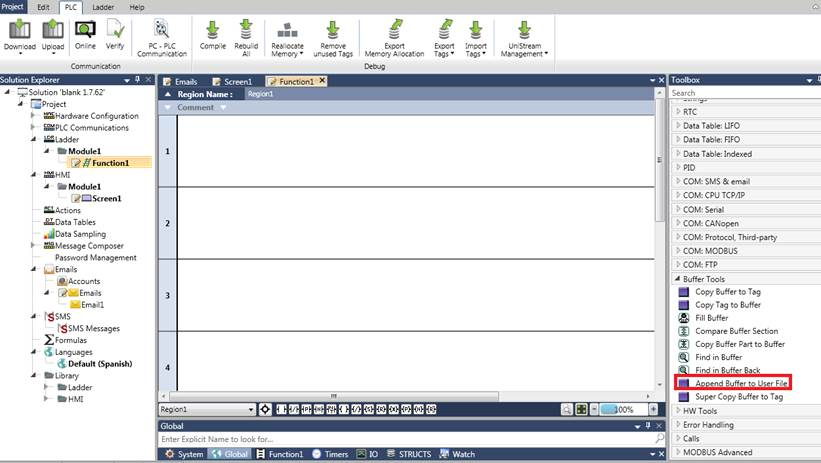Collapse the Buffer Tools group
Viewport: 821px width, 463px height.
678,279
